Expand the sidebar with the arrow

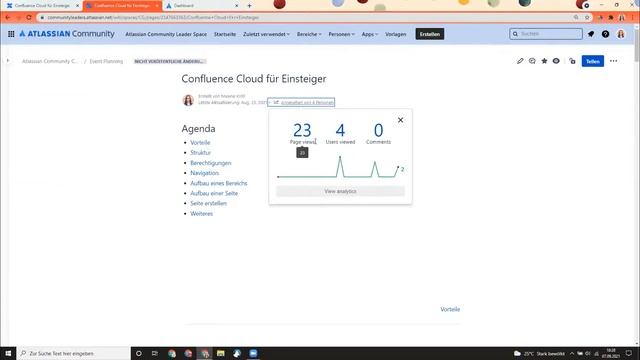[x=8, y=61]
